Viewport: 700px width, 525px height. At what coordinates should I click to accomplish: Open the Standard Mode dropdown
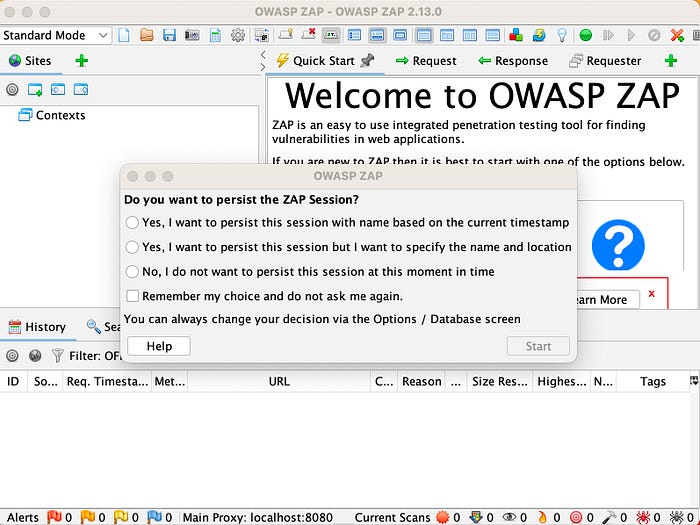tap(55, 35)
